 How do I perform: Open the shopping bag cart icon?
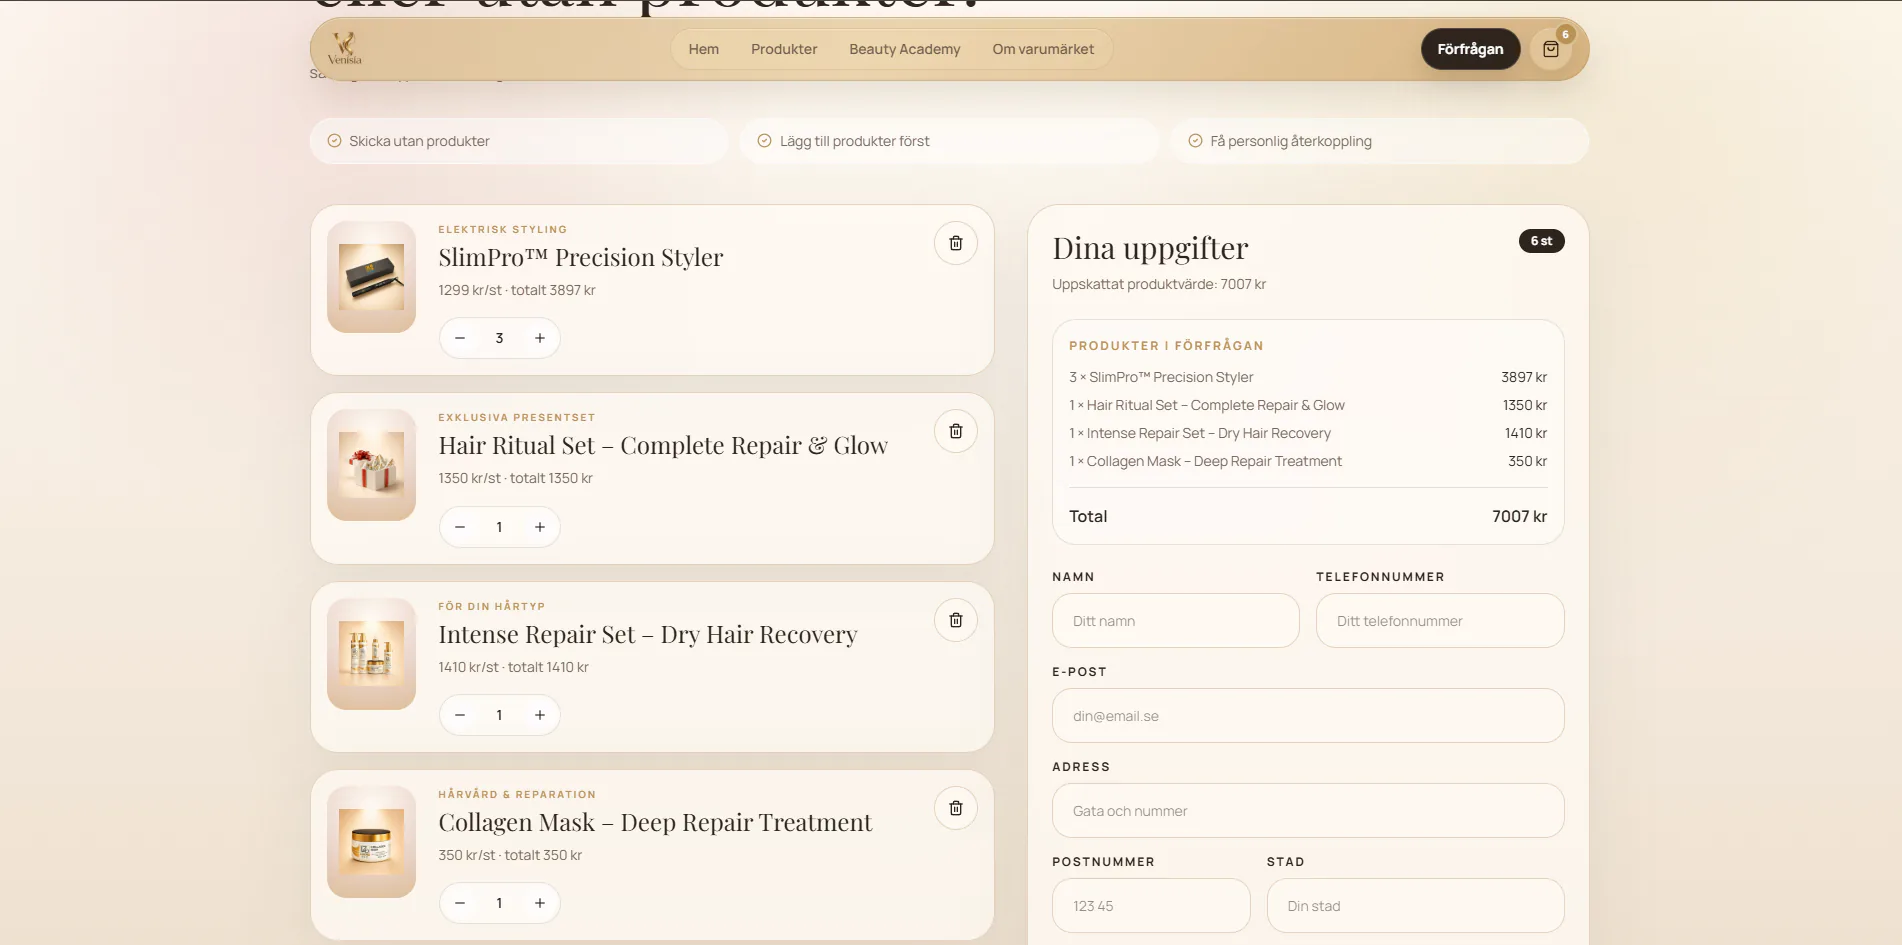[1551, 49]
